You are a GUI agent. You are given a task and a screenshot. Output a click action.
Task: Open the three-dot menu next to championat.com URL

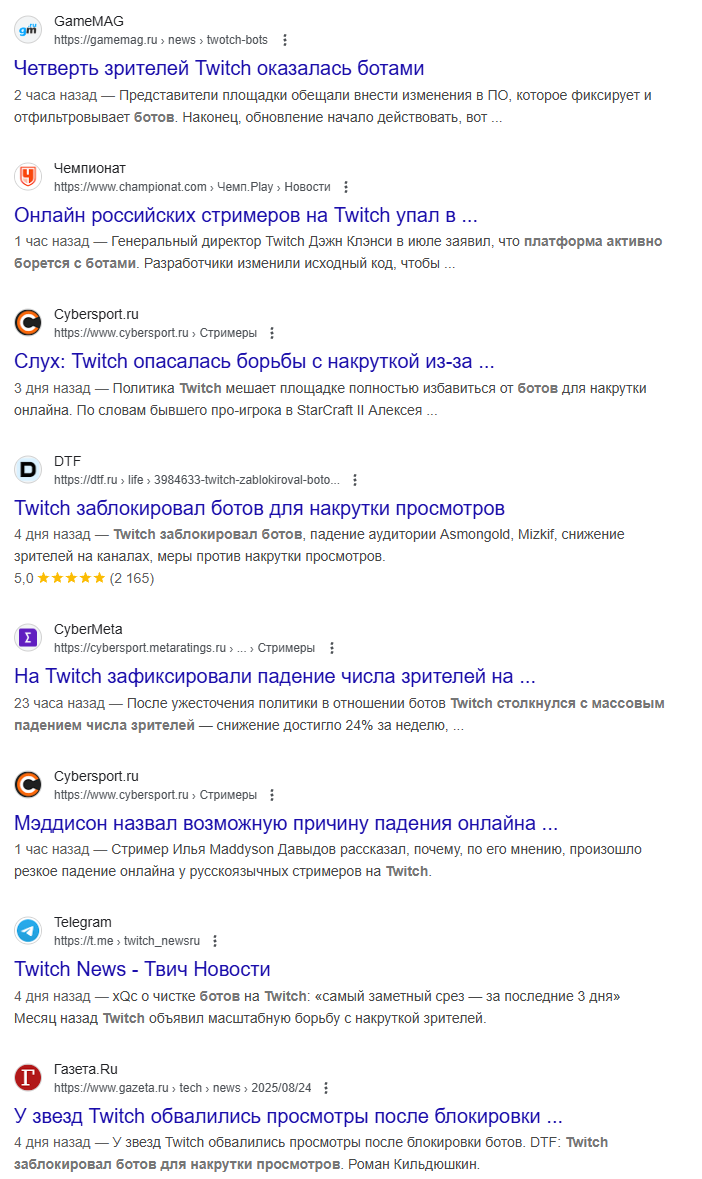(346, 186)
